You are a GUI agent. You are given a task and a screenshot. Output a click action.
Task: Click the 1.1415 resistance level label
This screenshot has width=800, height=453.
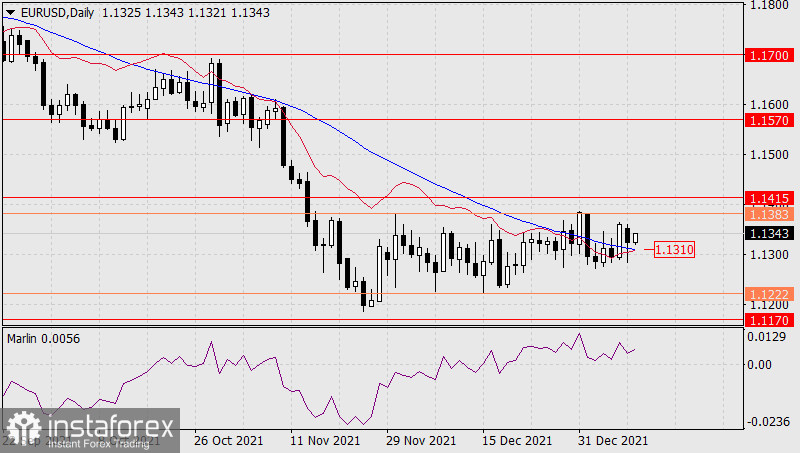pos(767,198)
